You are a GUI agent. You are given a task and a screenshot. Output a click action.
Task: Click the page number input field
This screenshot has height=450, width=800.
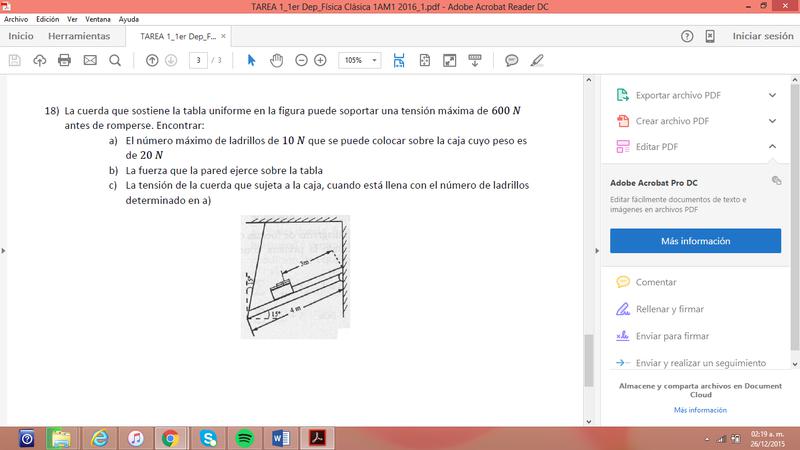201,60
